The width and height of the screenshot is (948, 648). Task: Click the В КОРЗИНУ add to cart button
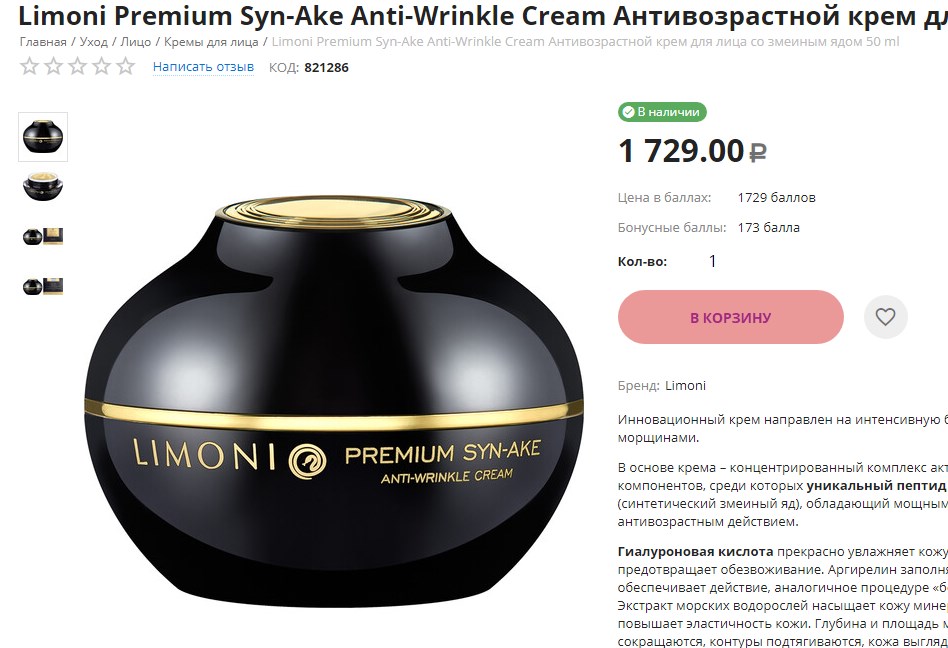click(730, 317)
